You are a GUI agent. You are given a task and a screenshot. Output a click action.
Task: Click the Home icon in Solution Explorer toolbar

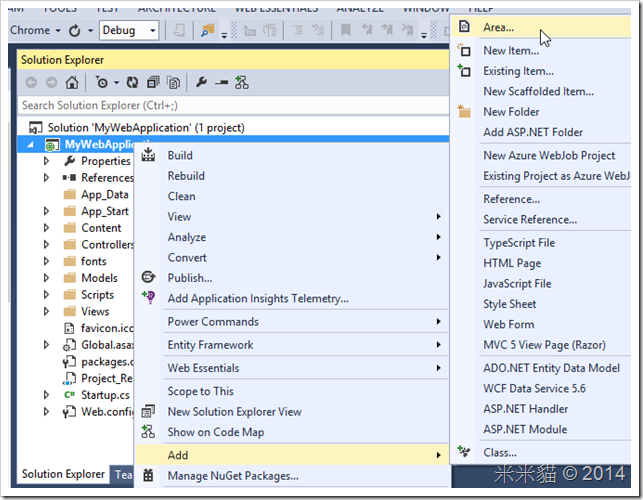(72, 82)
